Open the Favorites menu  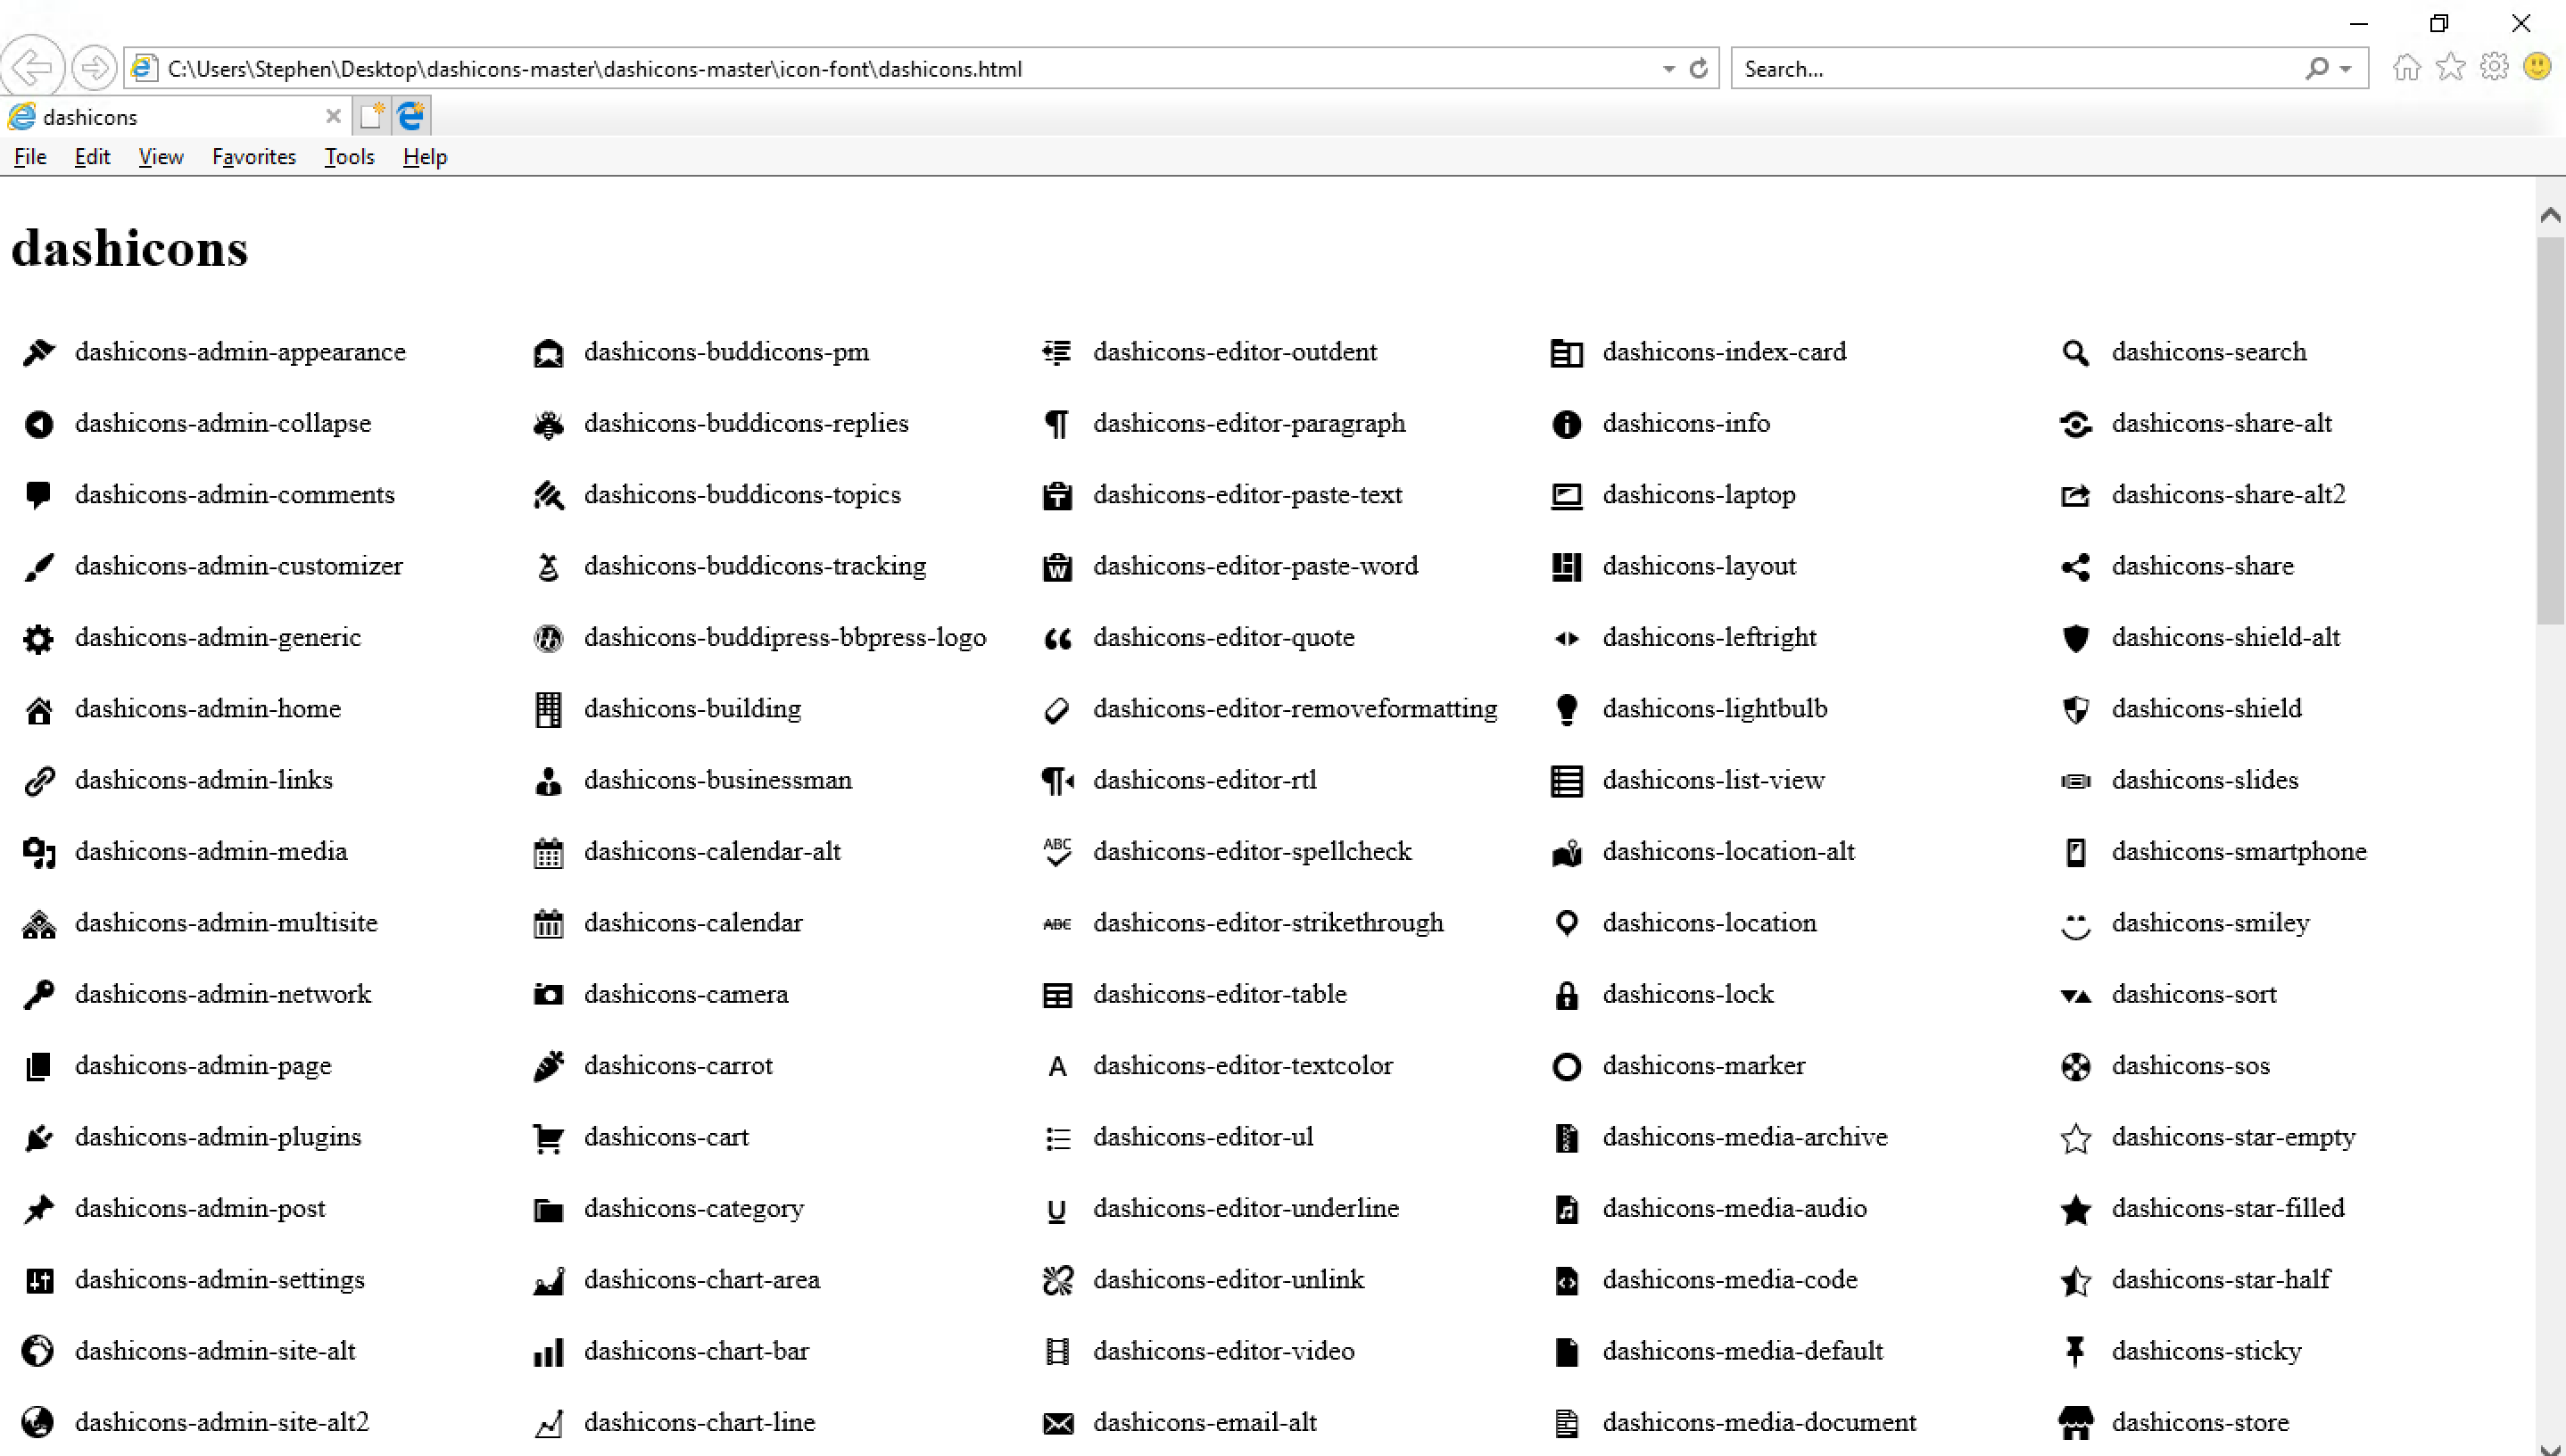[254, 157]
